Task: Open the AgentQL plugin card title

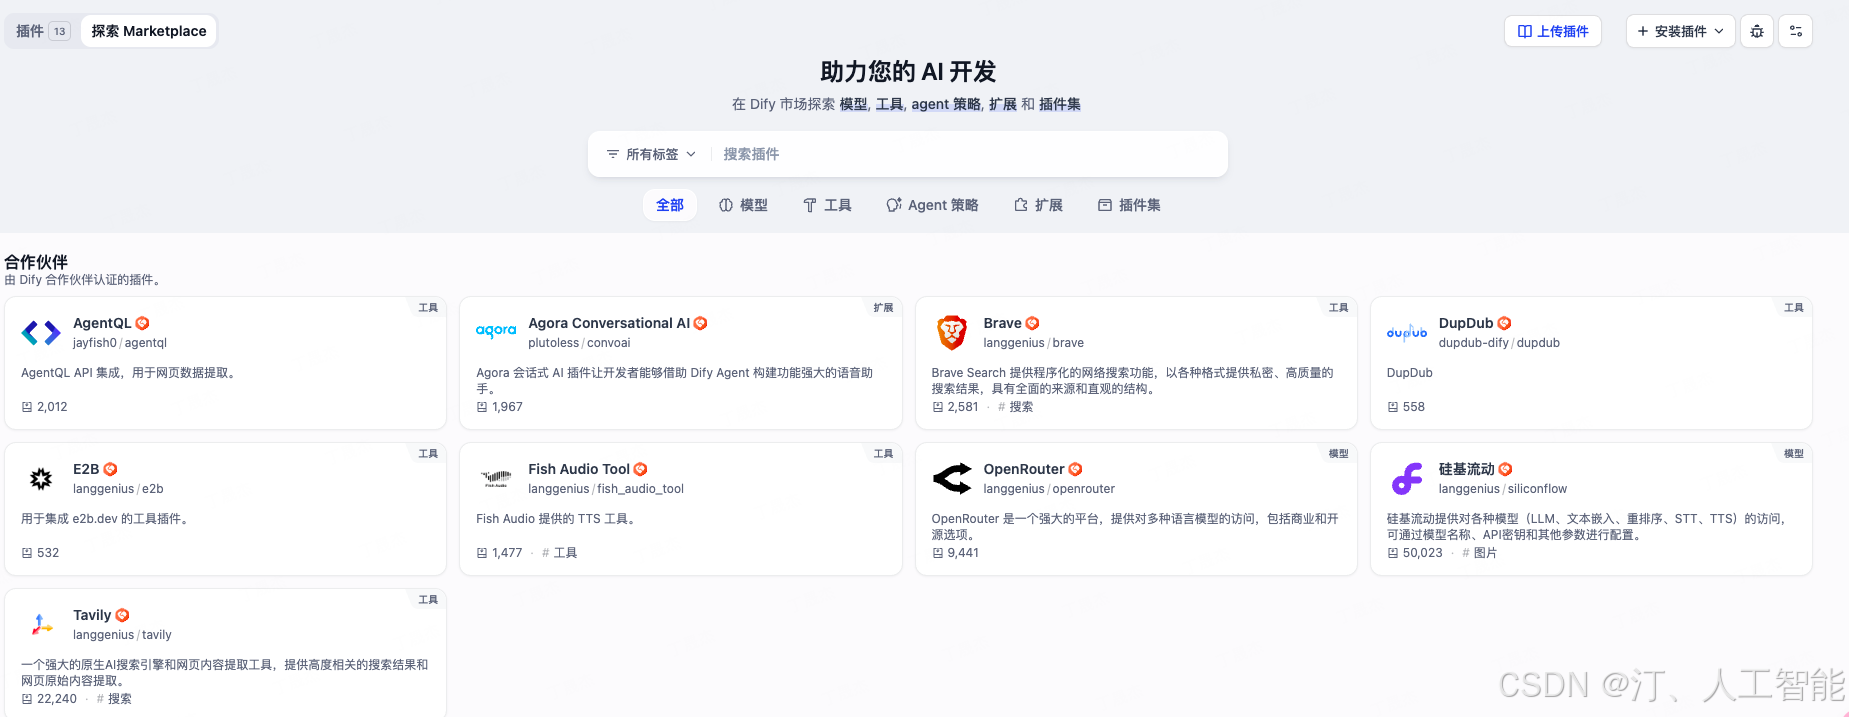Action: pos(102,323)
